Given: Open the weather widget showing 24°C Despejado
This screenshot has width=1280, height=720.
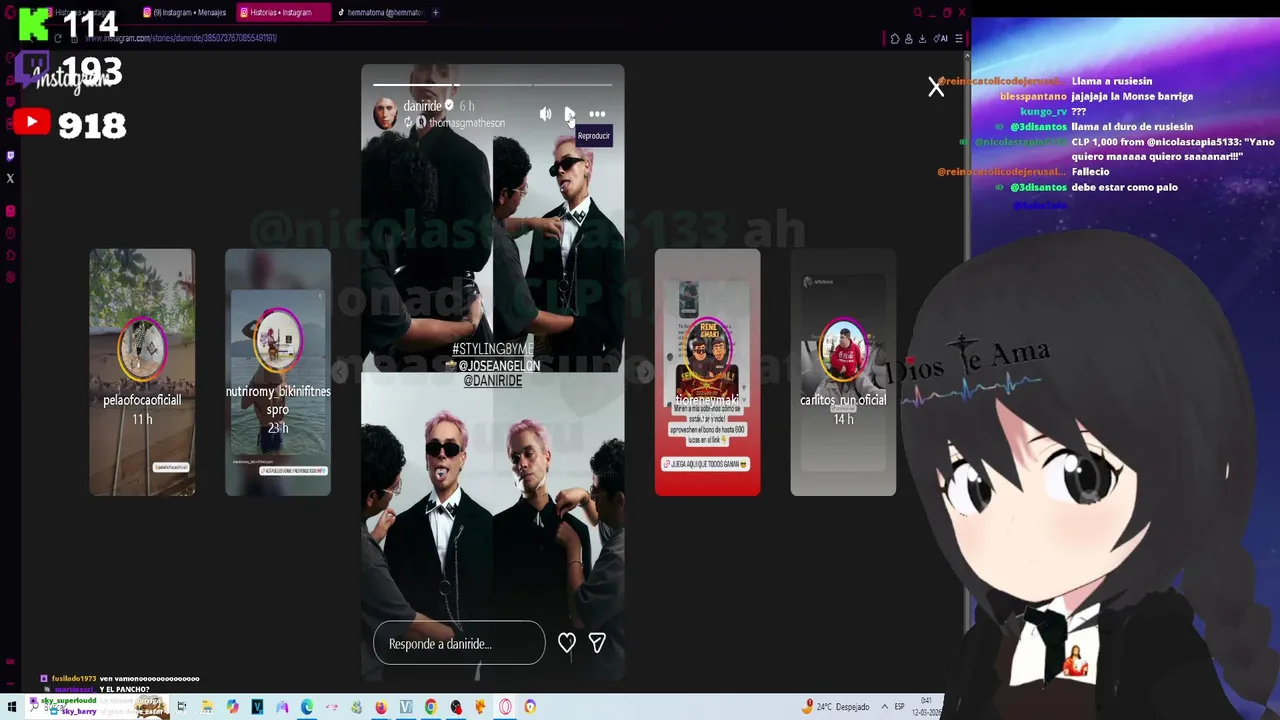Looking at the screenshot, I should (x=838, y=707).
